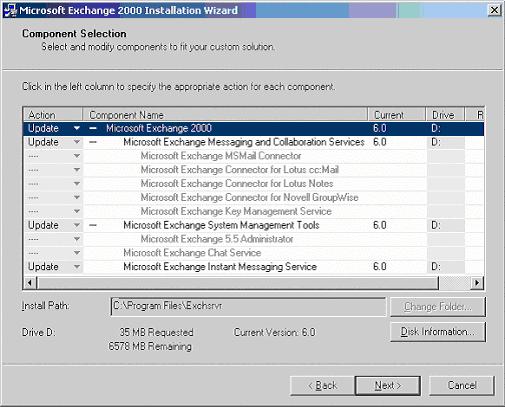Viewport: 505px width, 407px height.
Task: Click the Action column header
Action: coord(53,115)
